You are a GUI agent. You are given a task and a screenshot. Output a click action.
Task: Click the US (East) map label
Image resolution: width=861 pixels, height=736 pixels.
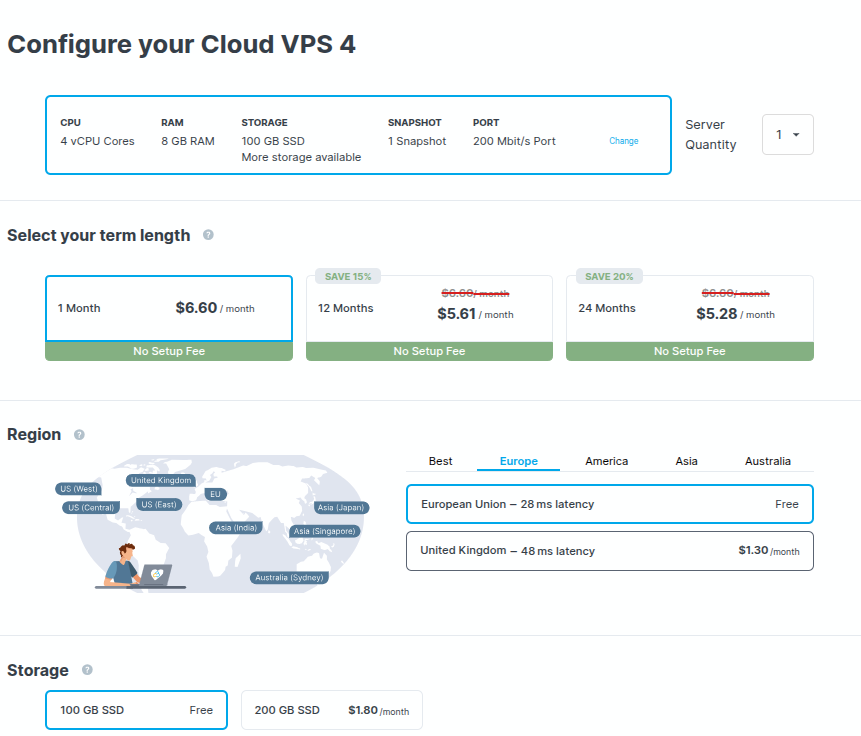pos(159,504)
